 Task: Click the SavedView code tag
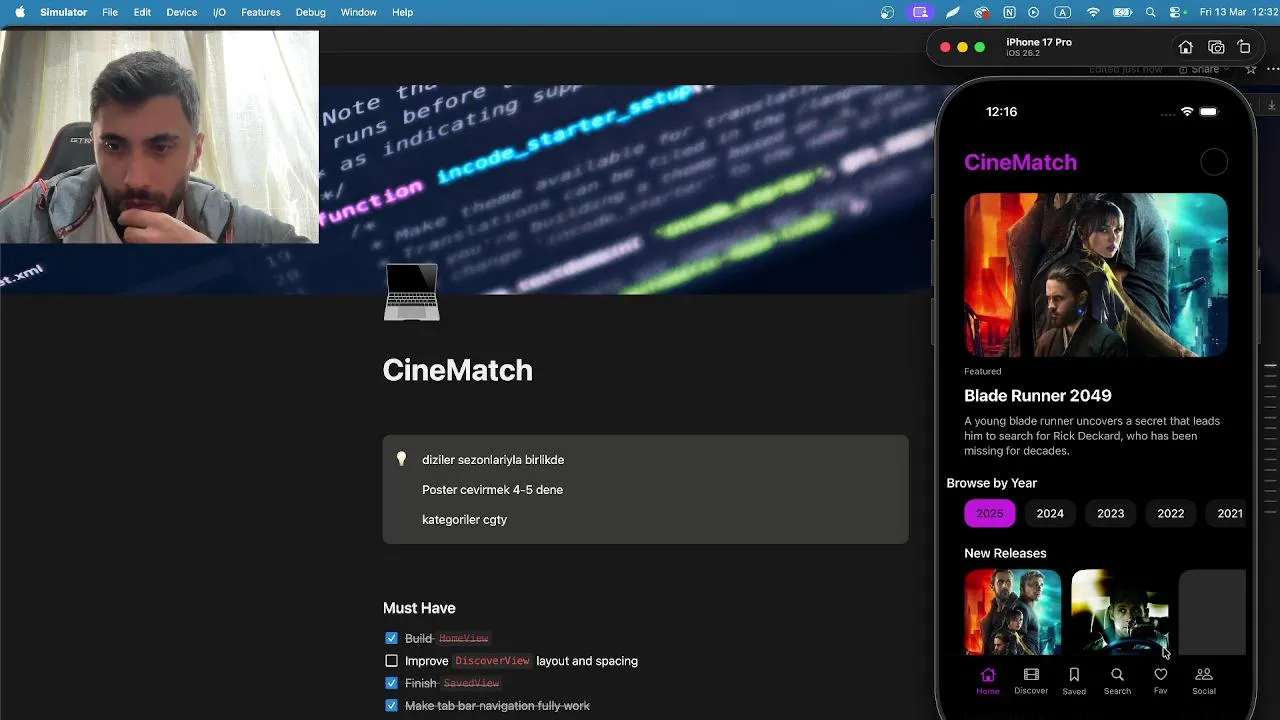(x=471, y=683)
